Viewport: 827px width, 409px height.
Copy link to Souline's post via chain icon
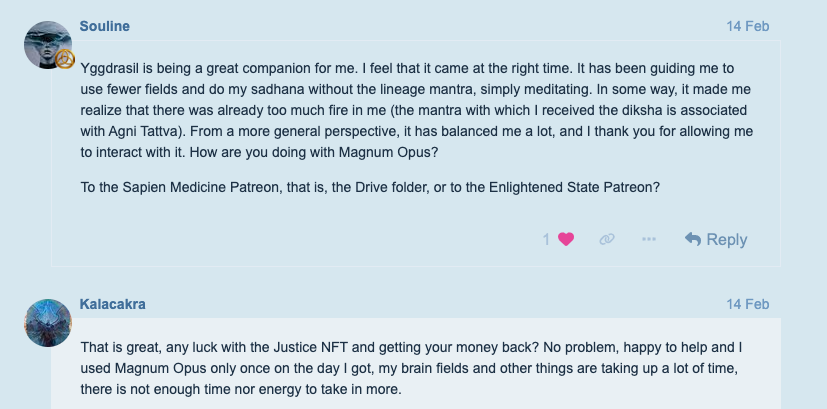607,239
